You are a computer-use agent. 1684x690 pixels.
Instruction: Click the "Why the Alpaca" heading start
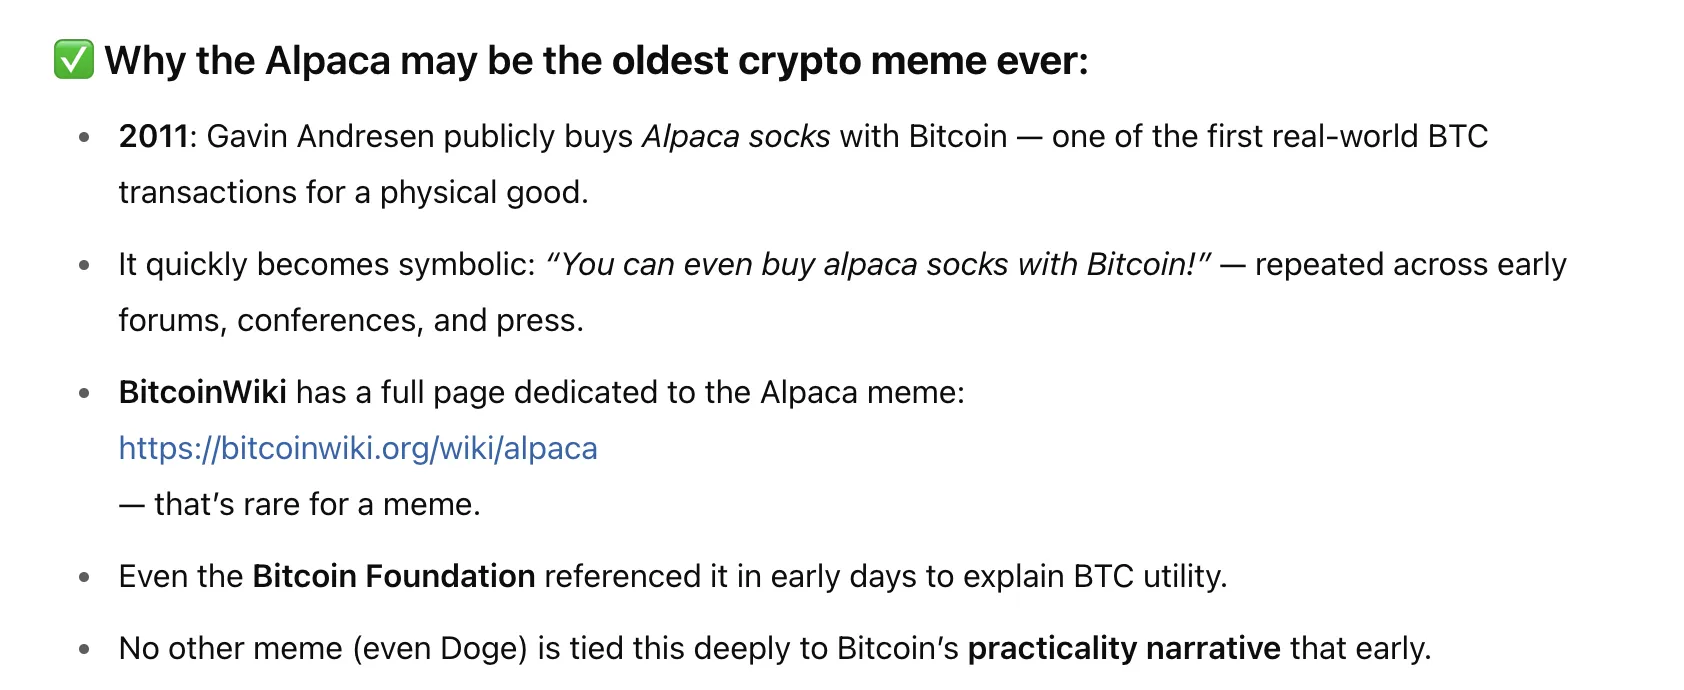247,61
